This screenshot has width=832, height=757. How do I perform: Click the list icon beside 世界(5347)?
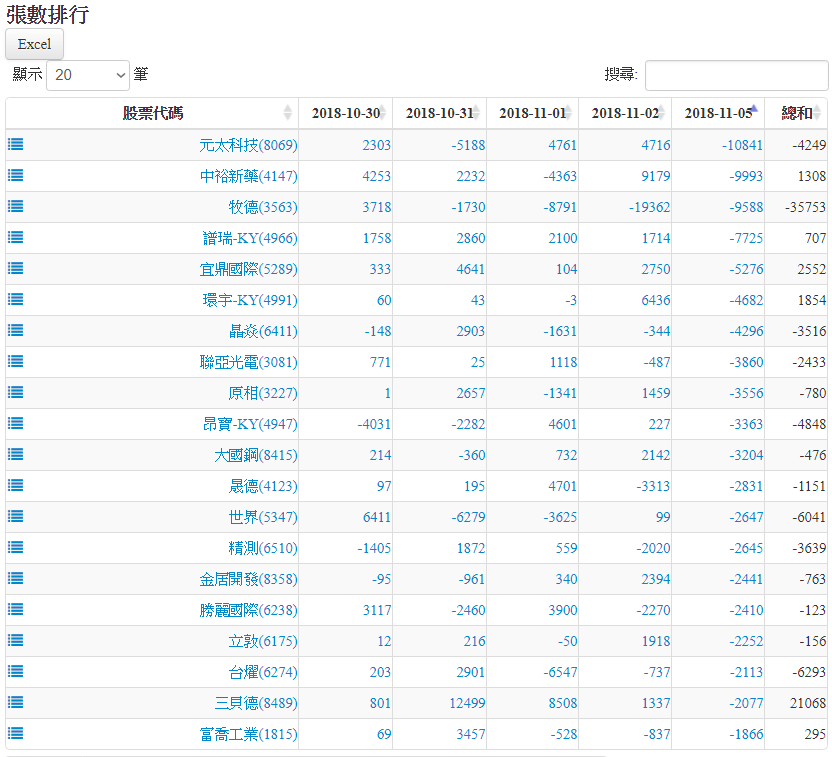[15, 516]
